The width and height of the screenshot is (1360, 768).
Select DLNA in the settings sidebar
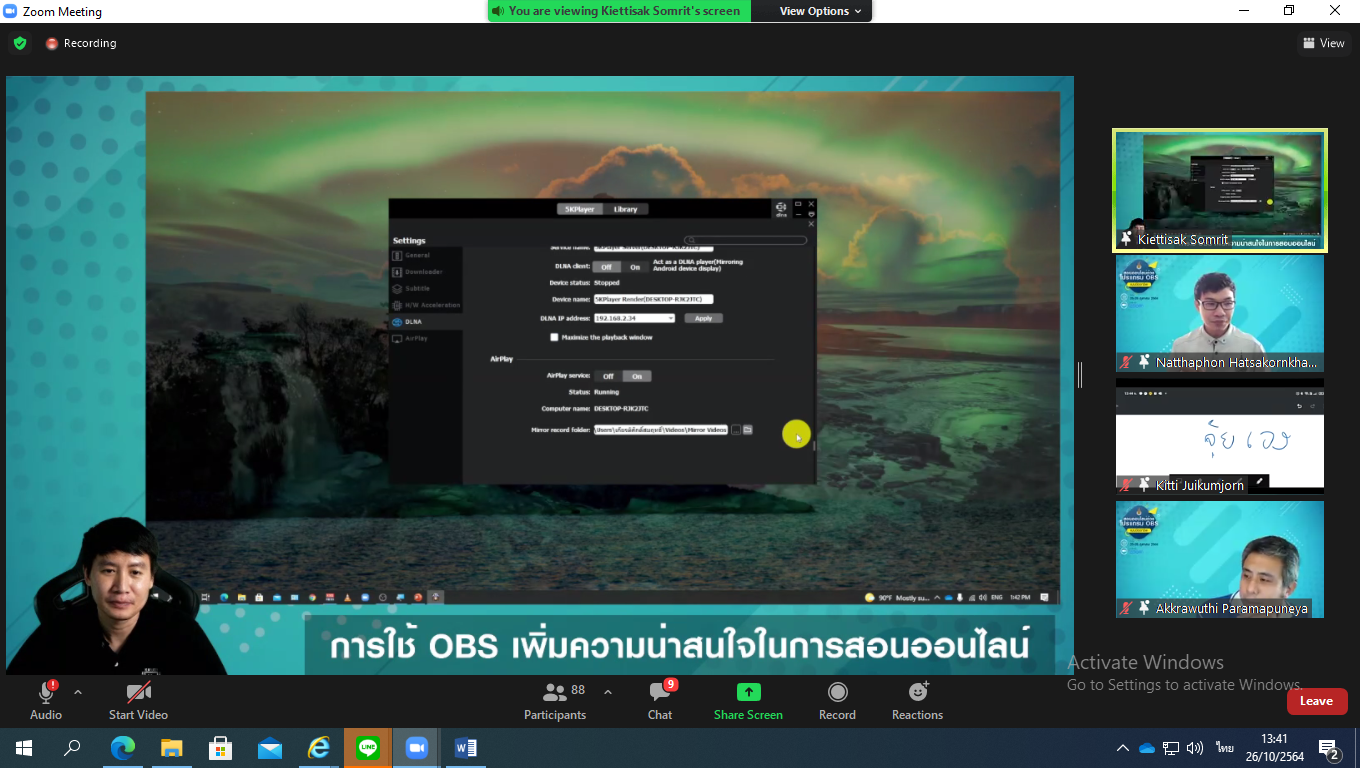pos(426,322)
